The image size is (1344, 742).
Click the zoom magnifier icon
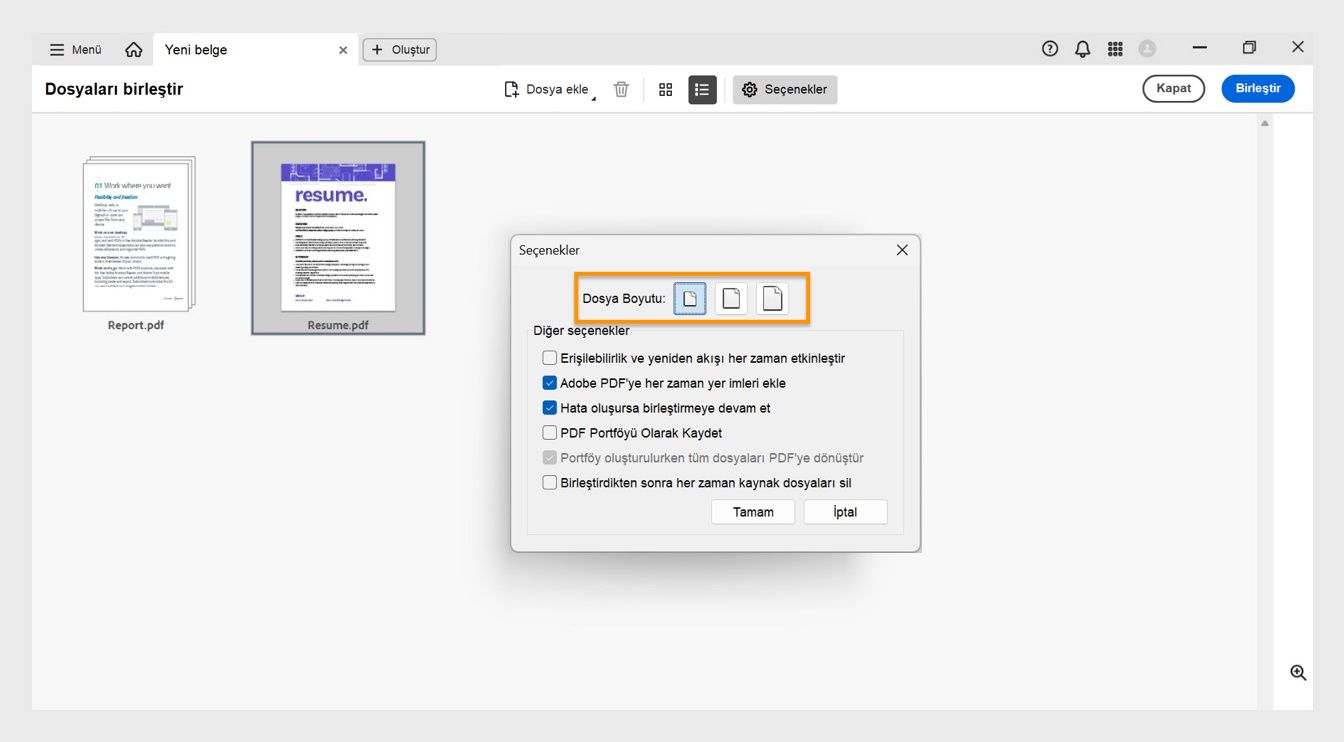pos(1298,673)
